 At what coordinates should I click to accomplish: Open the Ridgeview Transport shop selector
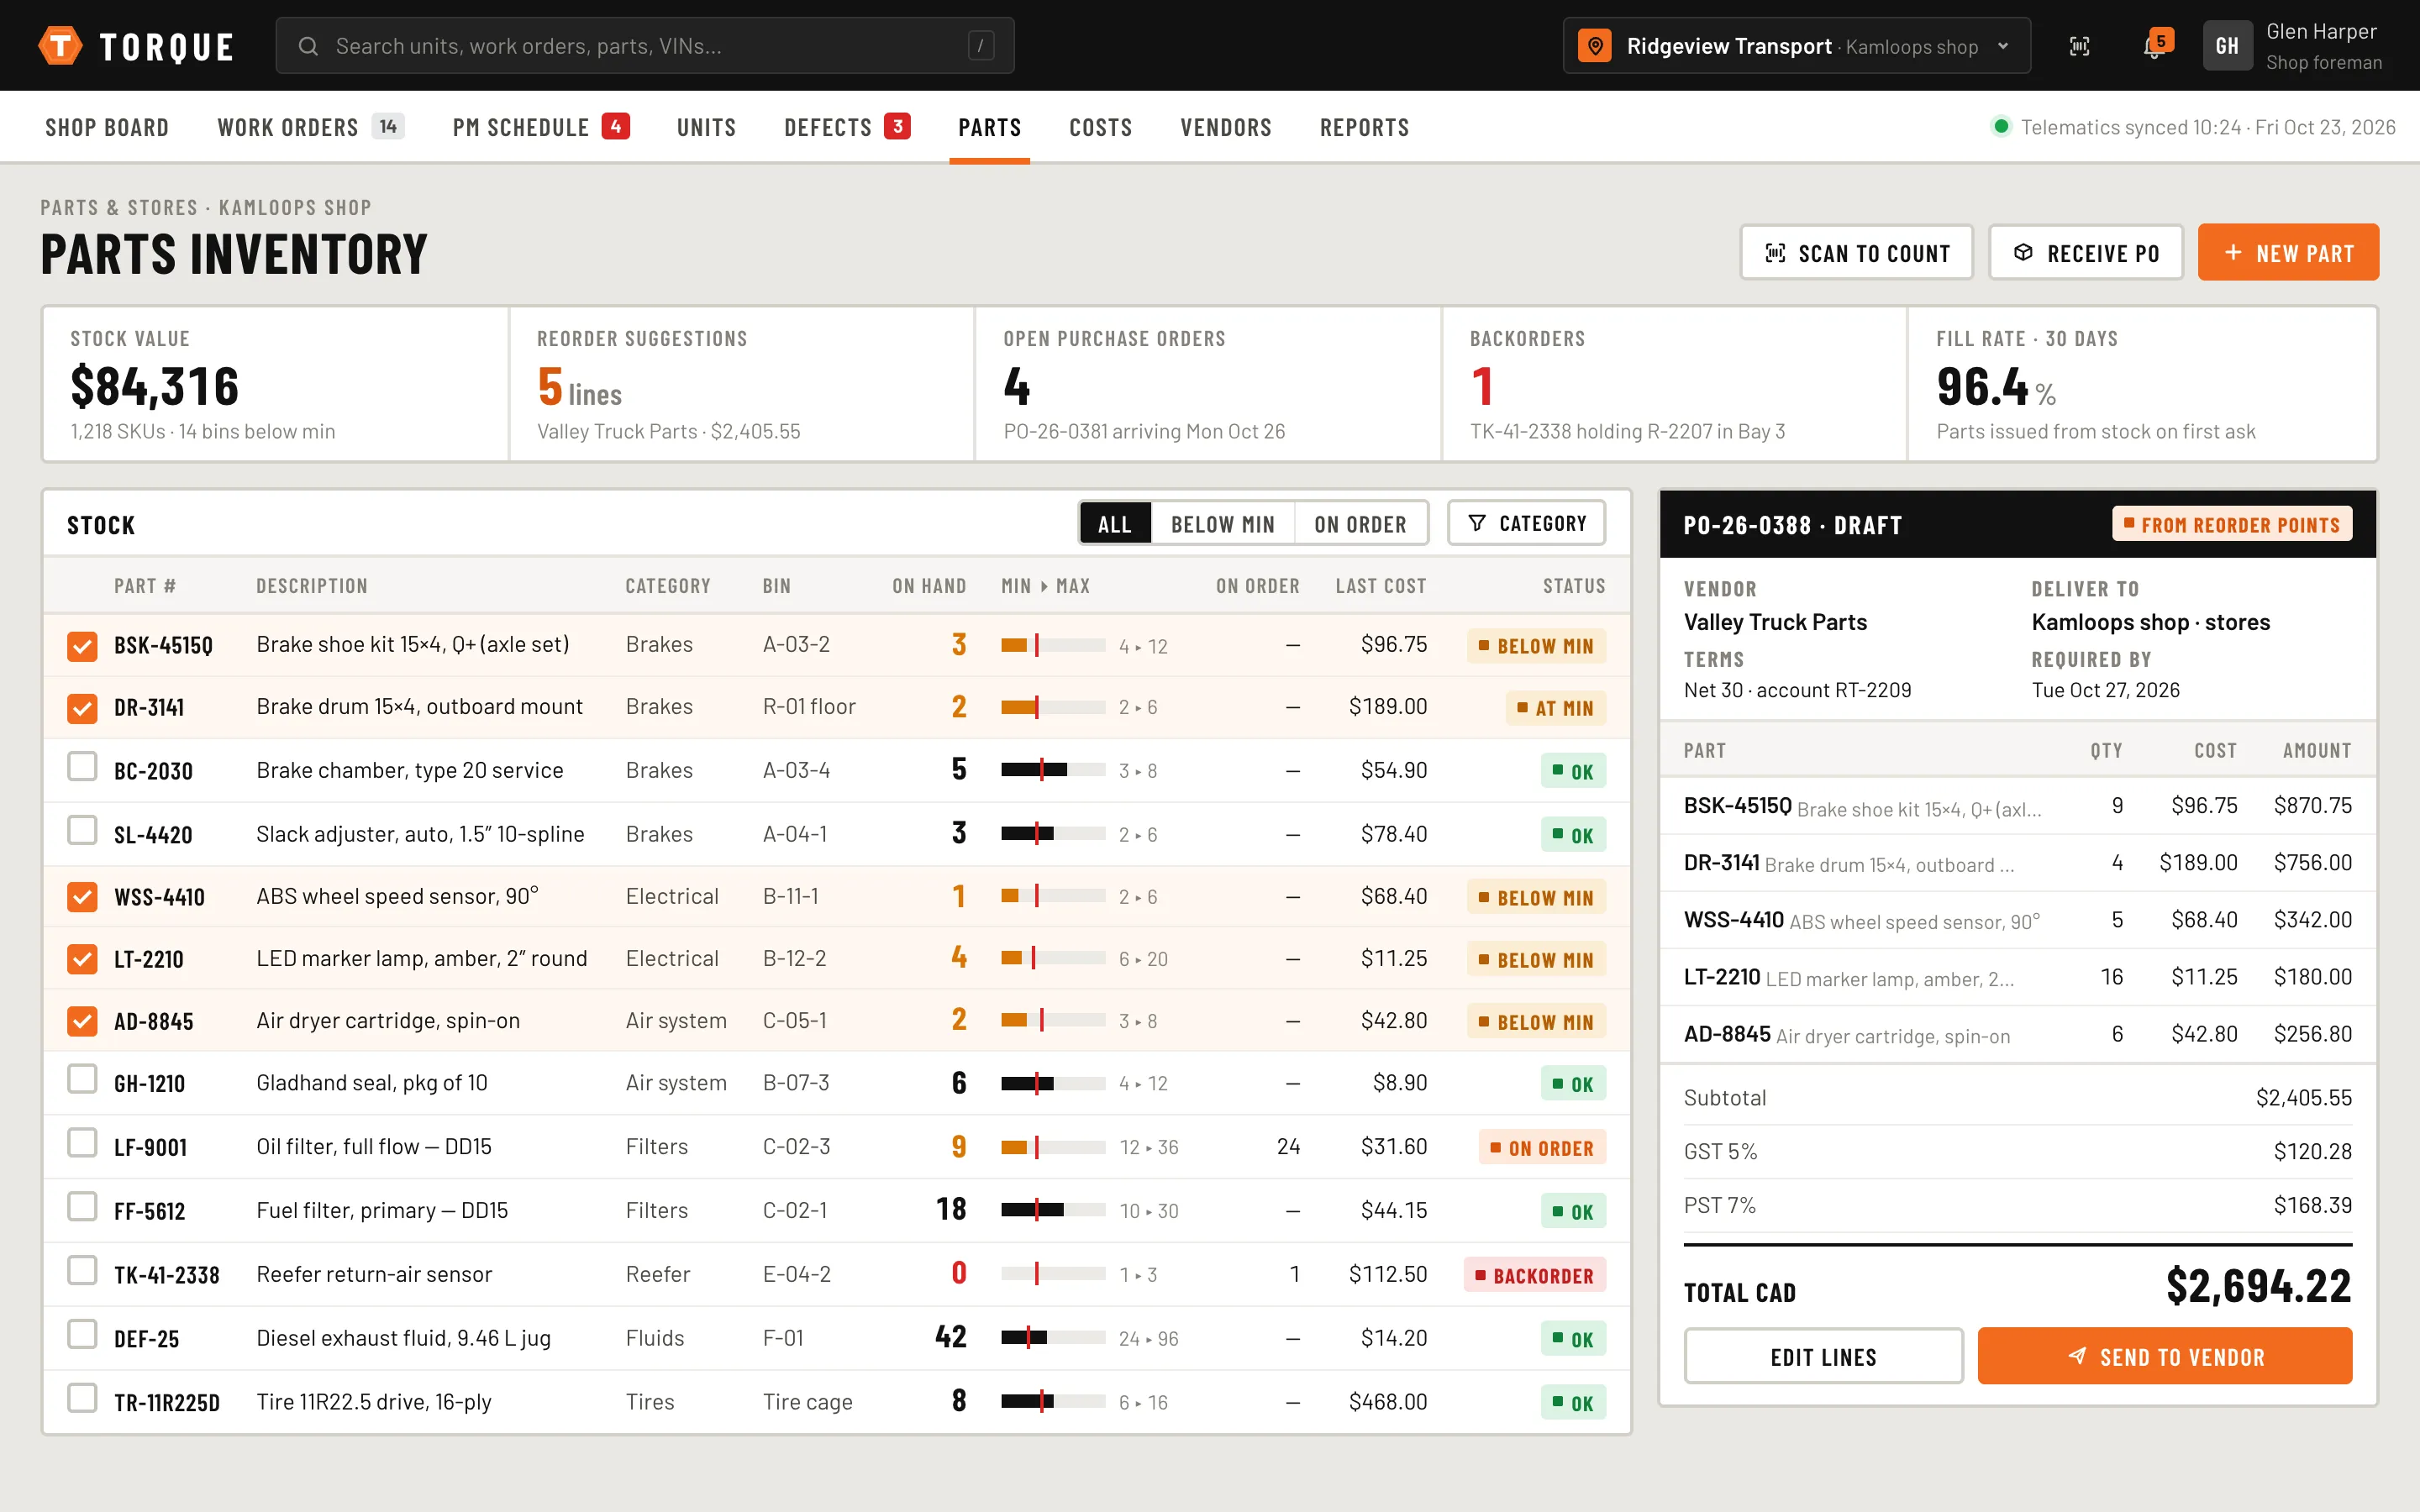click(1796, 46)
